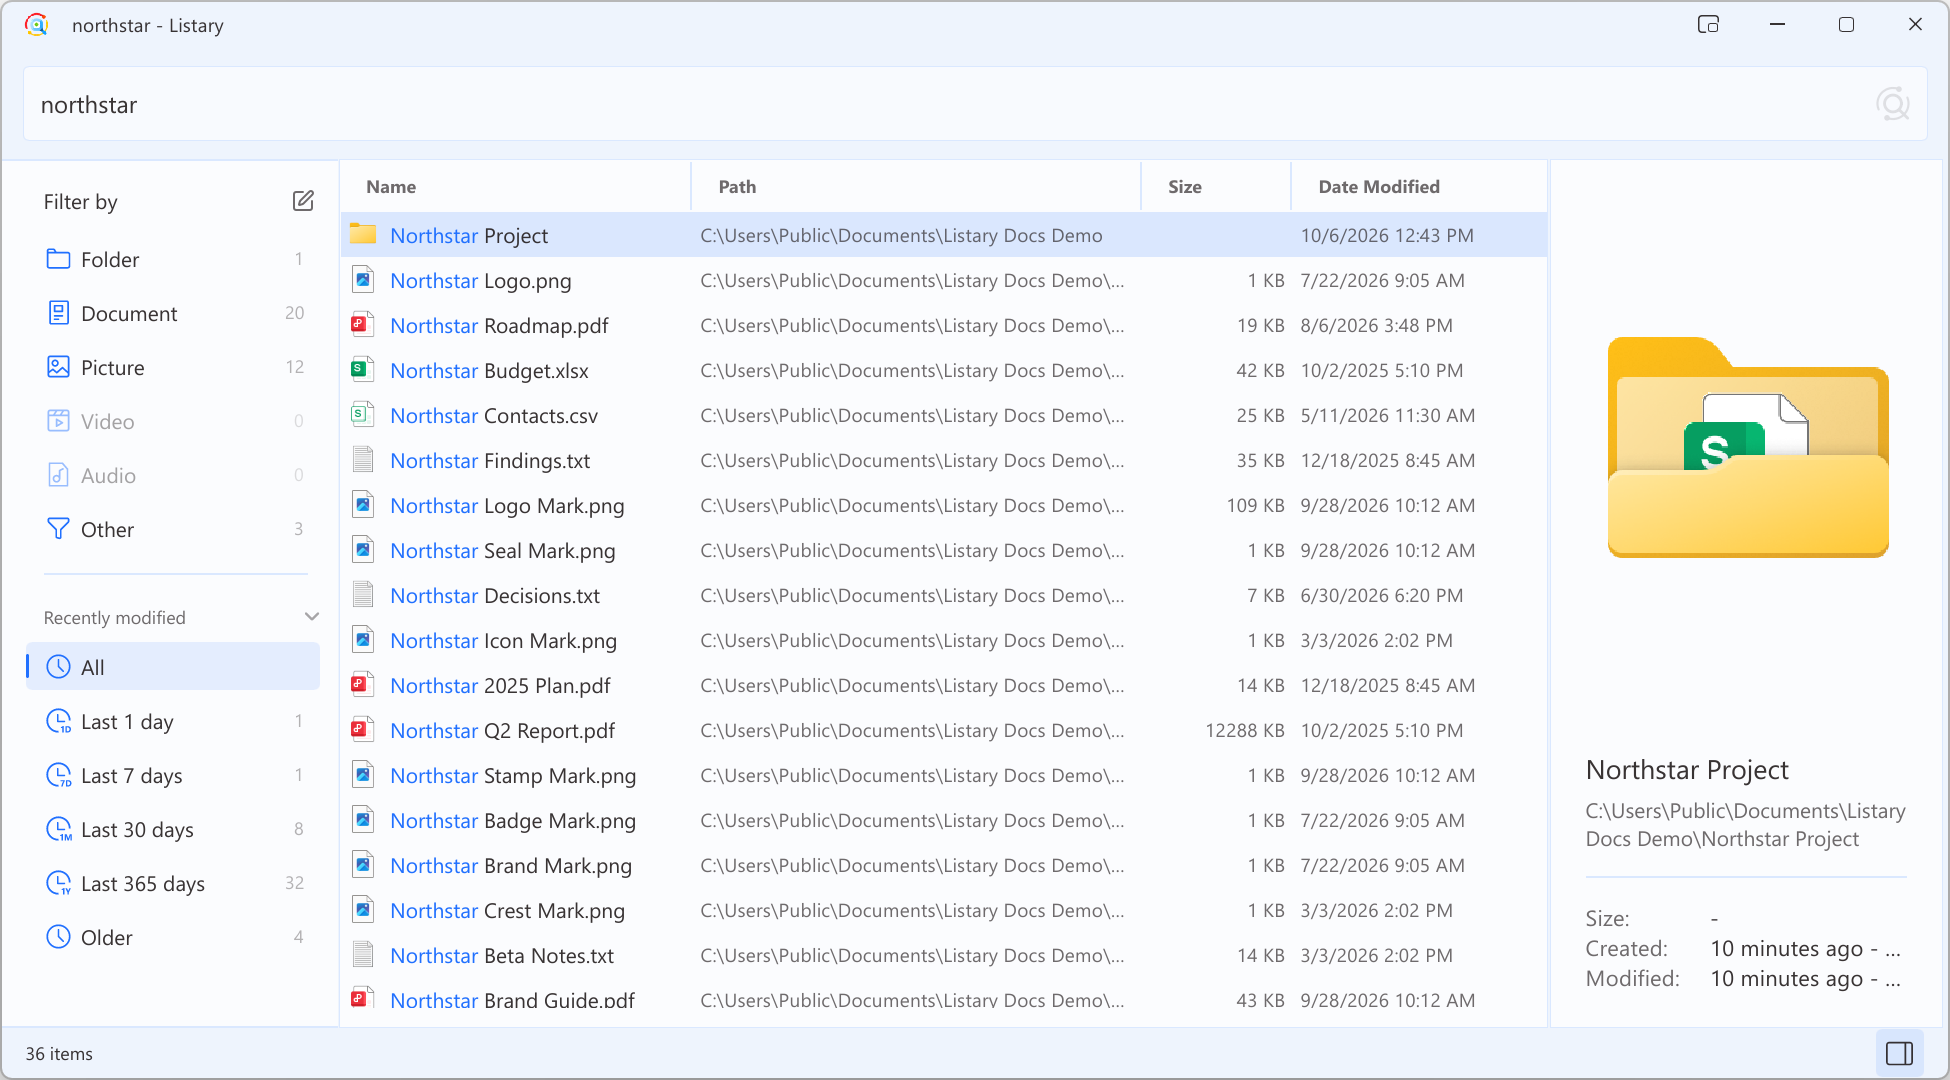Select Northstar Crest Mark.png file name

pos(508,911)
